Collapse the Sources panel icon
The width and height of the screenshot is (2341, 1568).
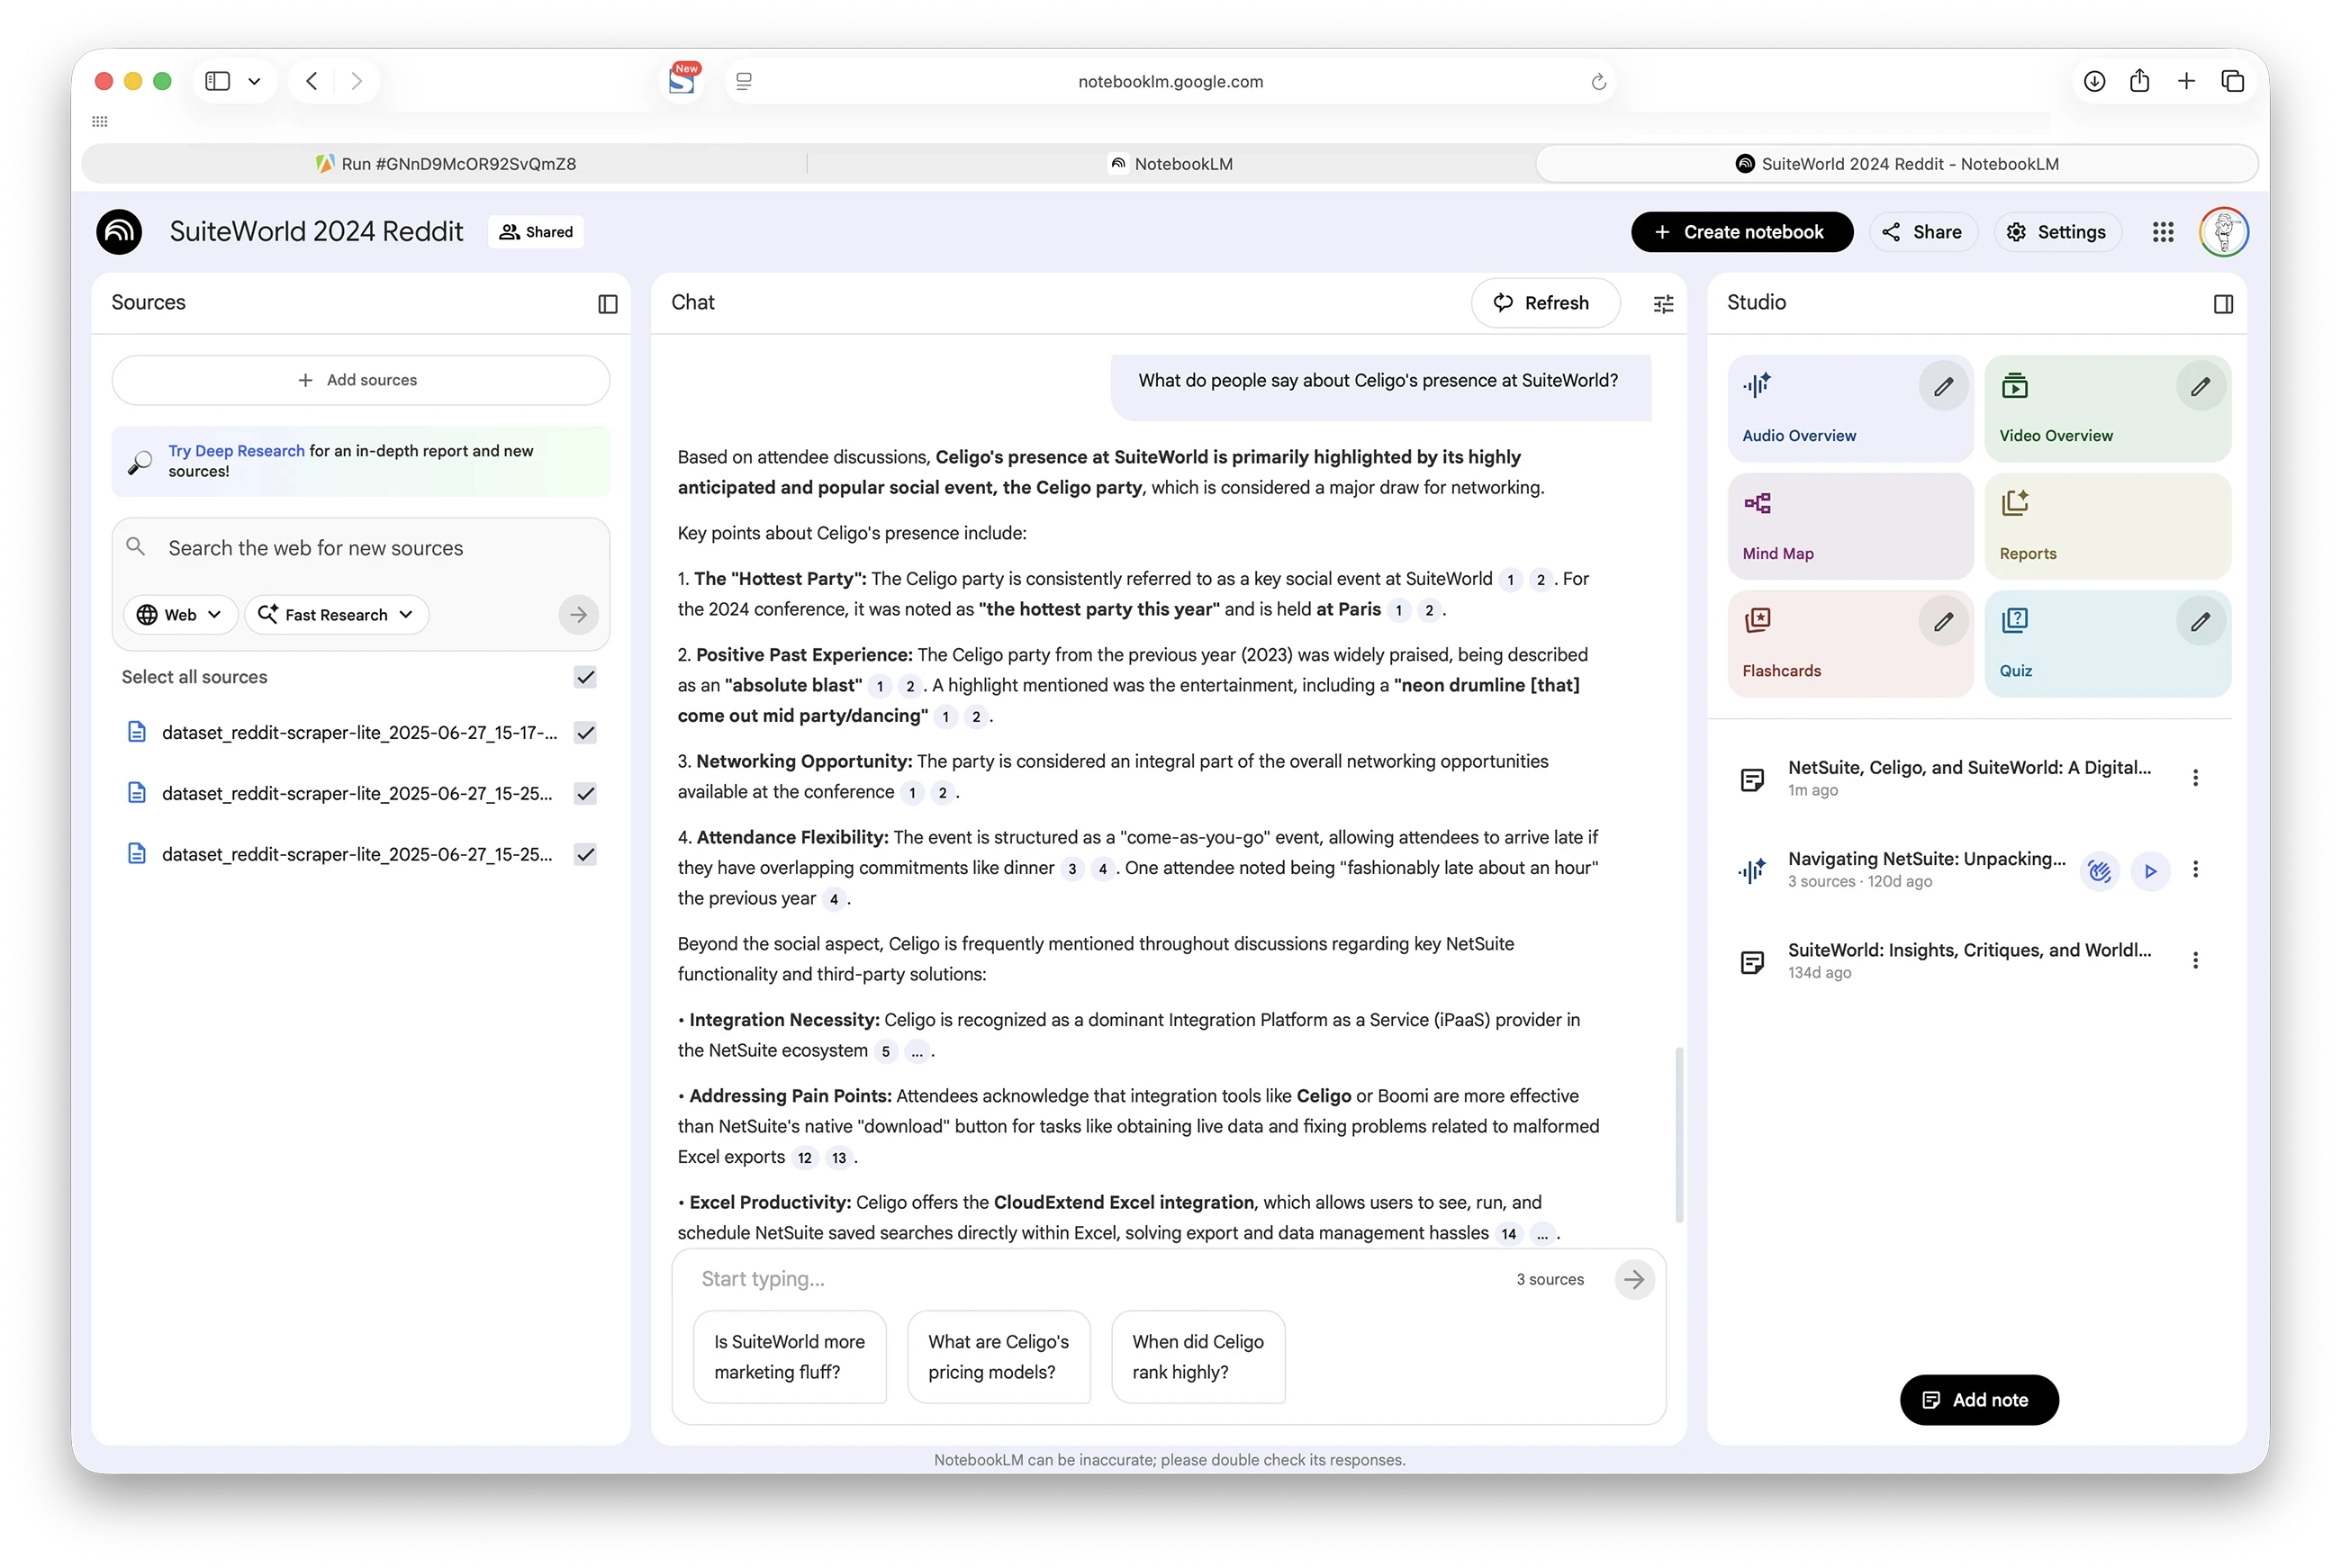click(608, 304)
